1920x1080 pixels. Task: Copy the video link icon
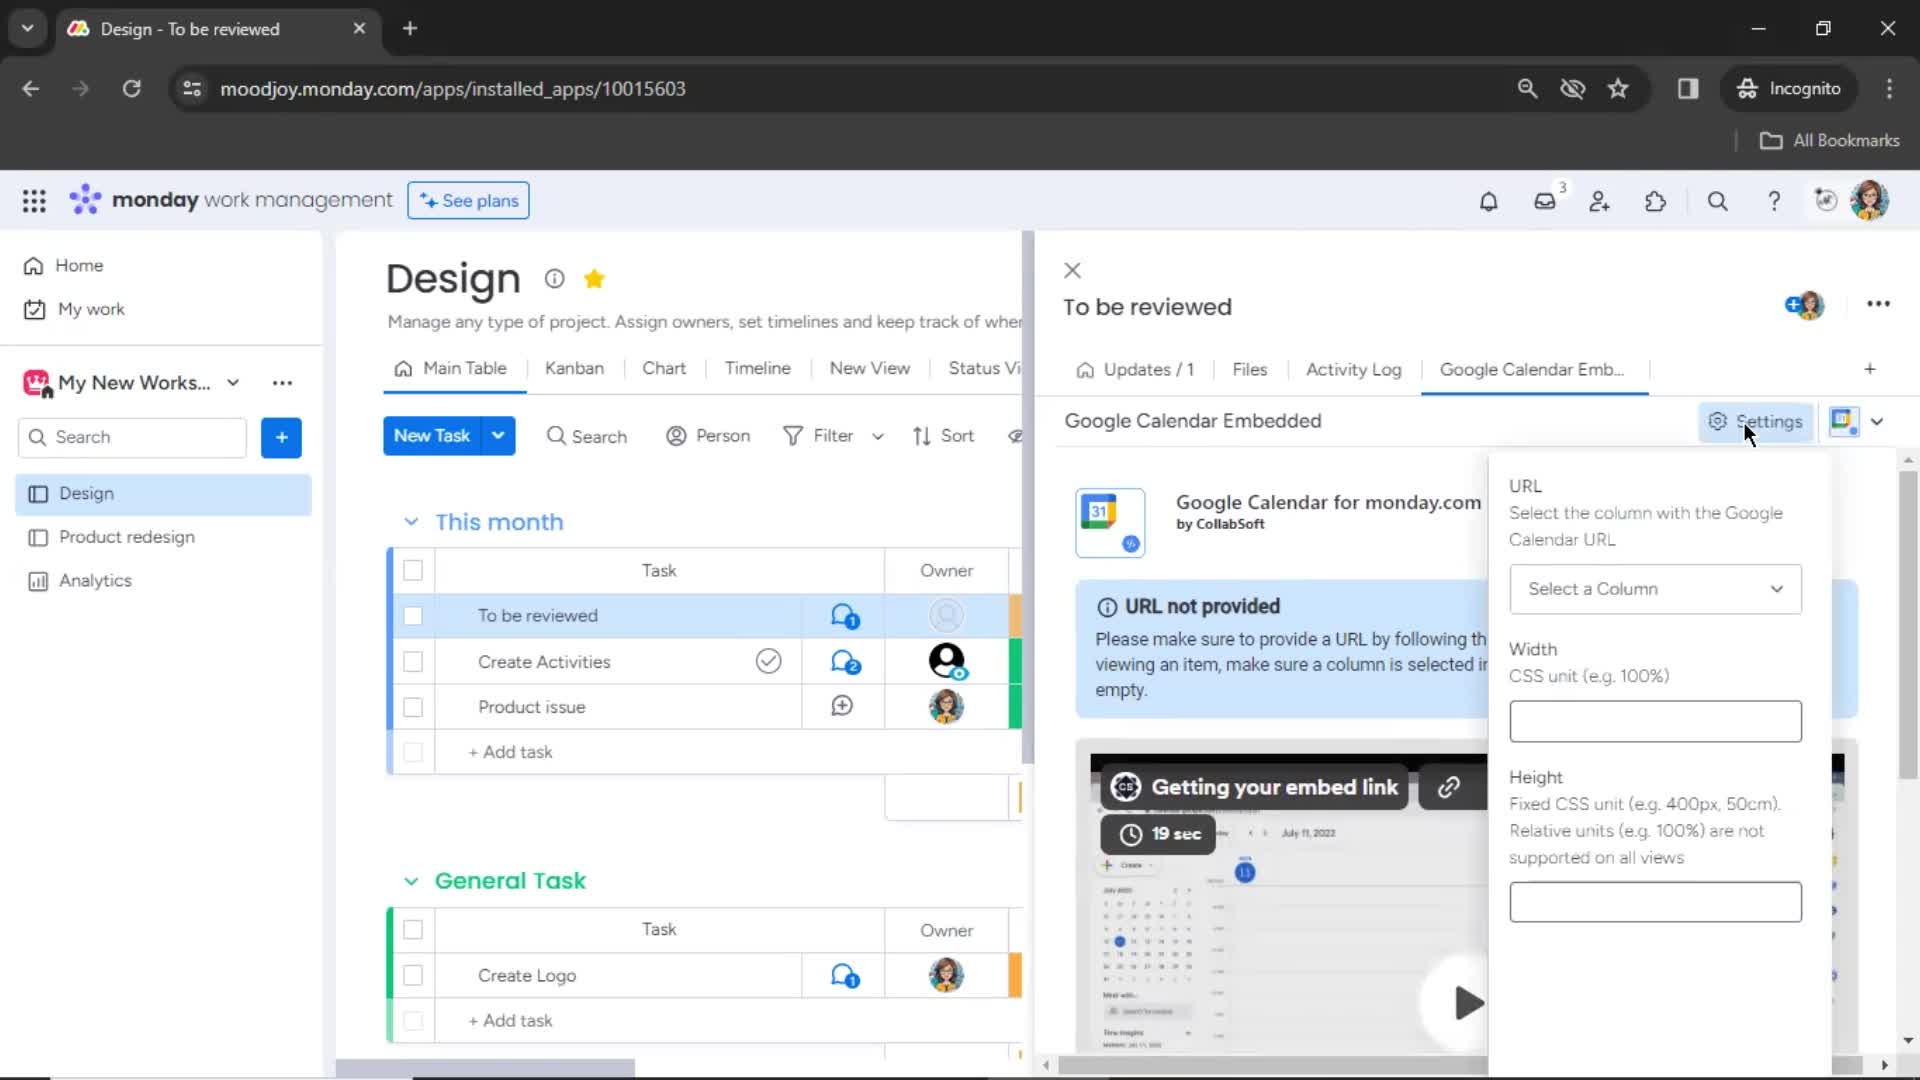pyautogui.click(x=1448, y=787)
